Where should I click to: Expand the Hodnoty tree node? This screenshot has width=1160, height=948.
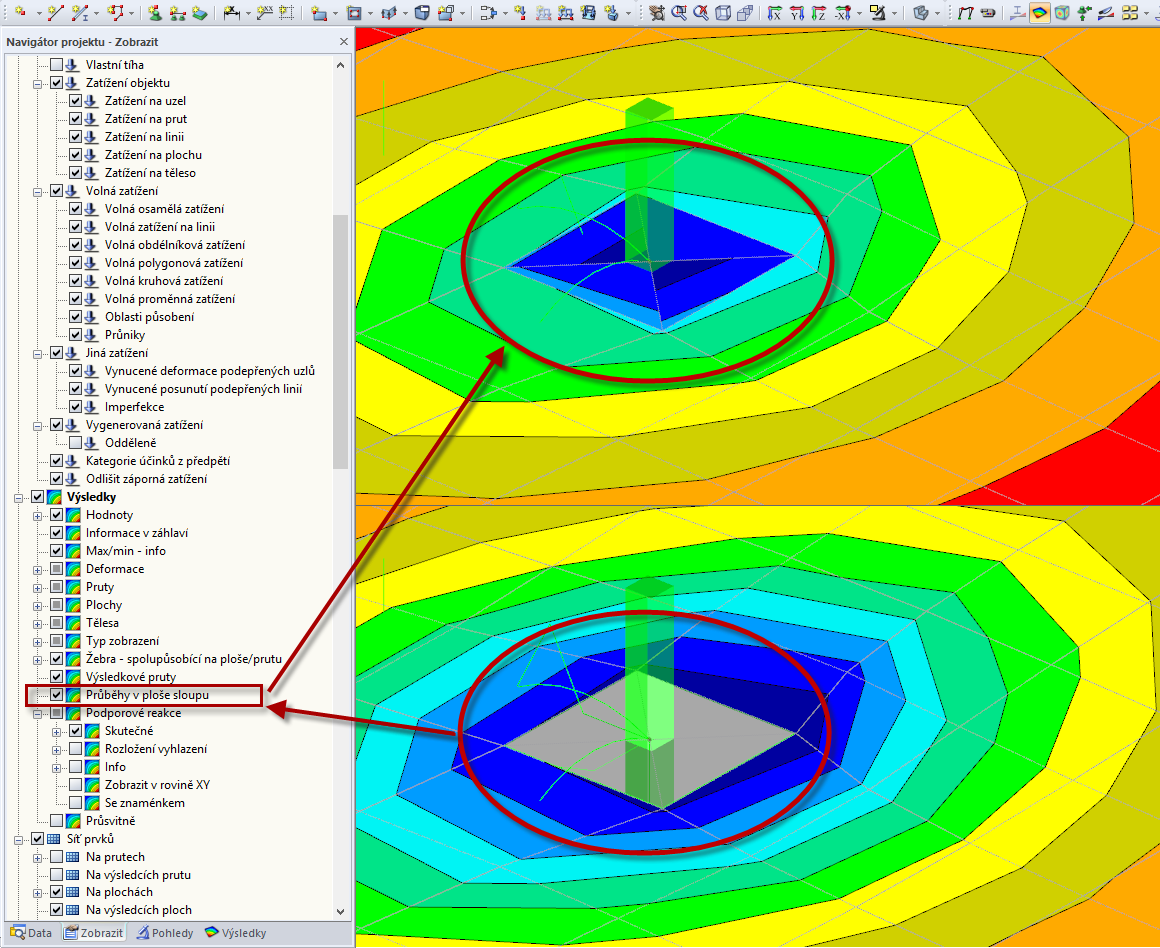(38, 515)
